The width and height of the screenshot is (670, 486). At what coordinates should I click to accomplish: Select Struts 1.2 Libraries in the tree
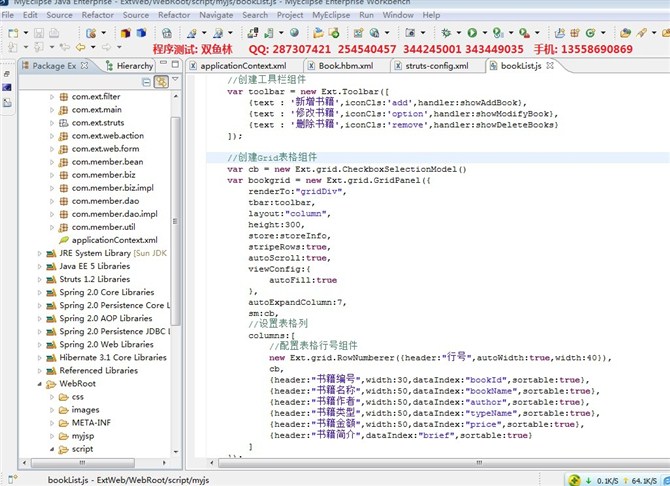pos(94,279)
